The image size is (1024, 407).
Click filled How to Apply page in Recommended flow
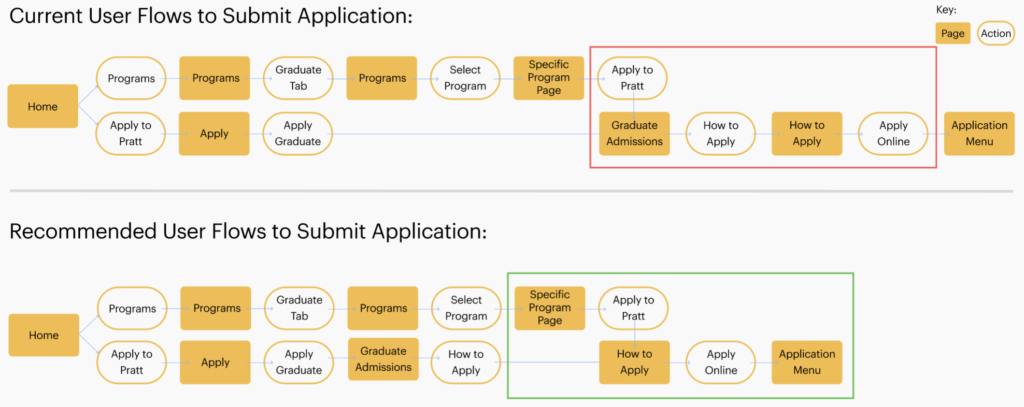tap(635, 363)
